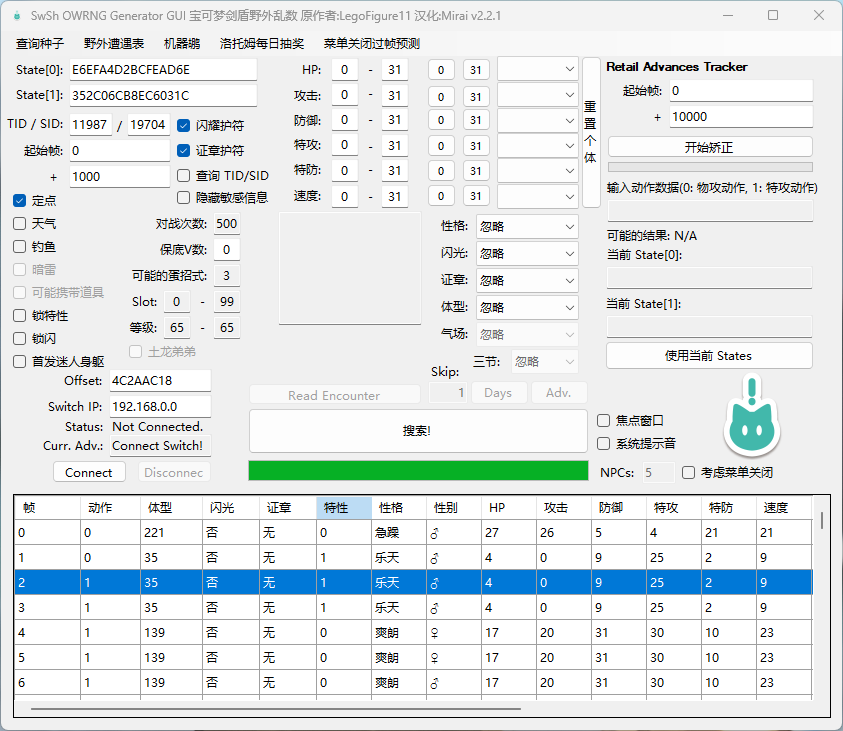Viewport: 843px width, 731px height.
Task: Click the State[0] input field
Action: (x=164, y=70)
